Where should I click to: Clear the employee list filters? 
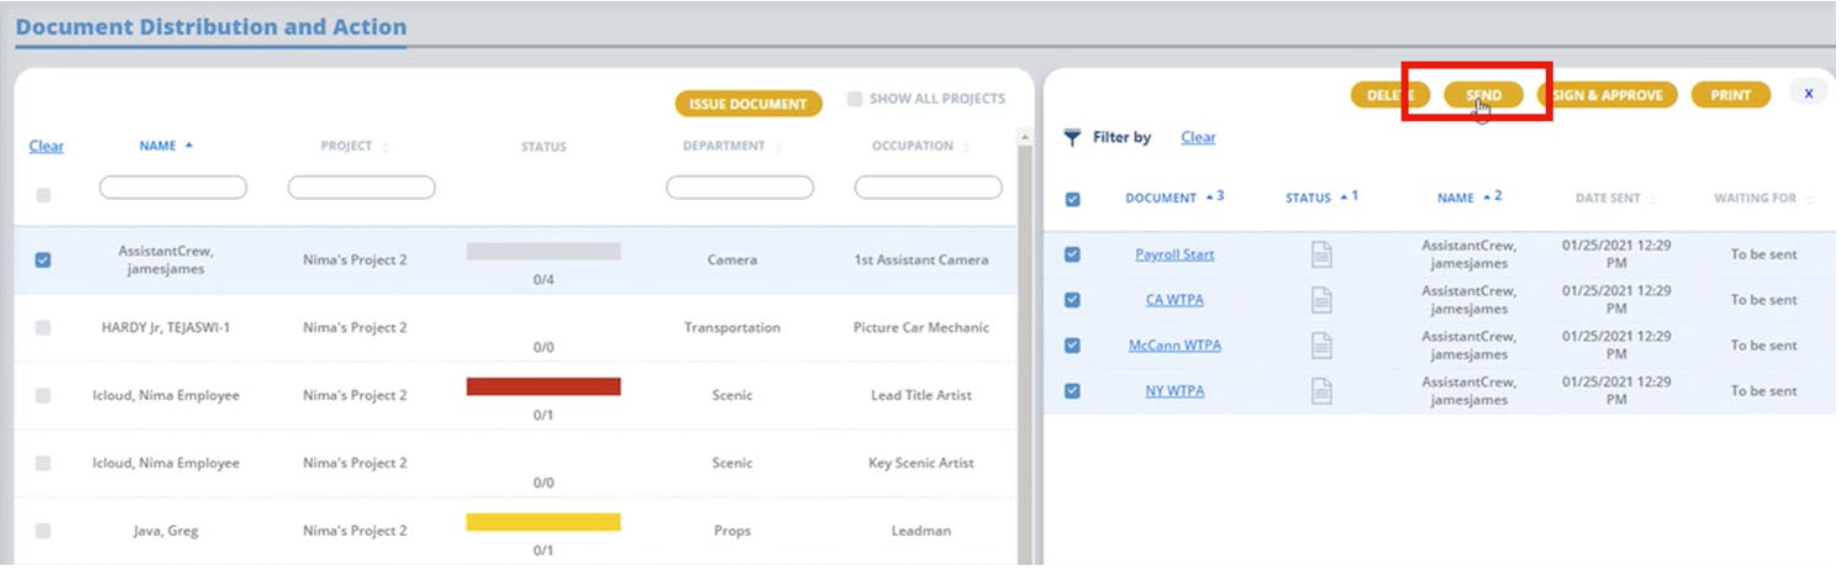coord(46,147)
